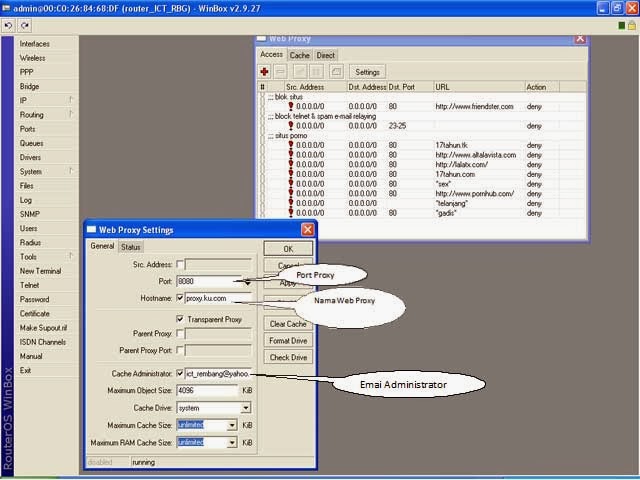Viewport: 640px width, 480px height.
Task: Enable the Src. Address checkbox
Action: point(180,264)
